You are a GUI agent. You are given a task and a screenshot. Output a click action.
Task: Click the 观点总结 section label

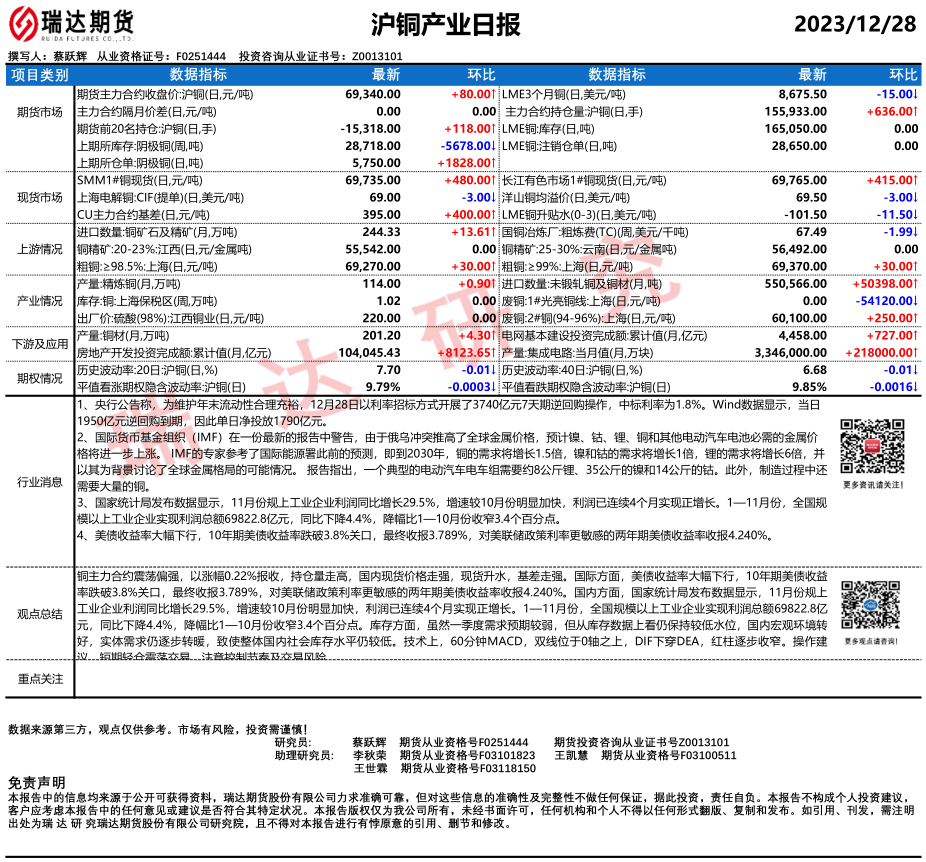[x=40, y=613]
